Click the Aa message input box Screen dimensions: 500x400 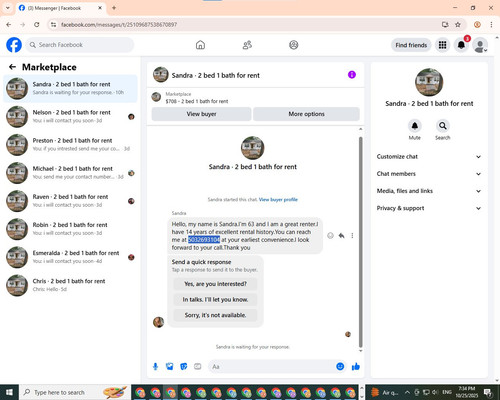272,367
